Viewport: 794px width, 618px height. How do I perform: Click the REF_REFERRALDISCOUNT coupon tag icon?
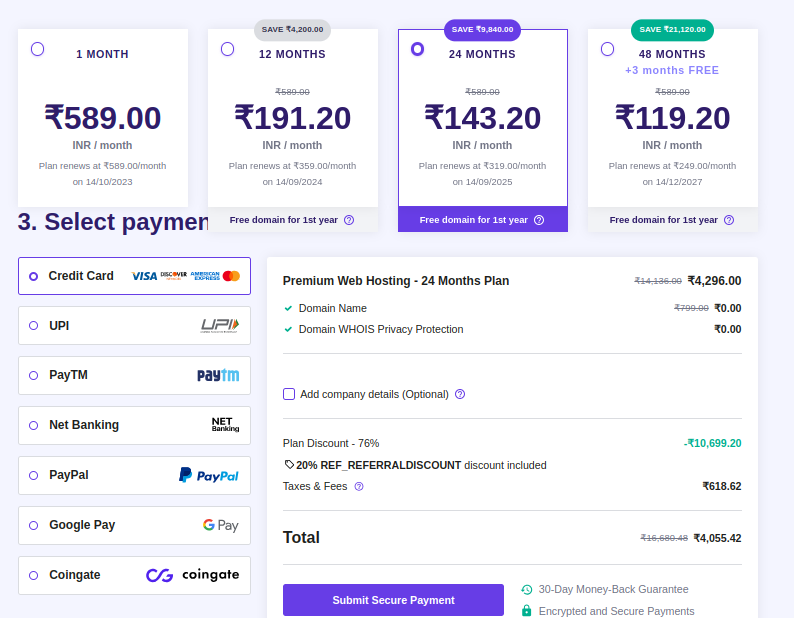289,465
